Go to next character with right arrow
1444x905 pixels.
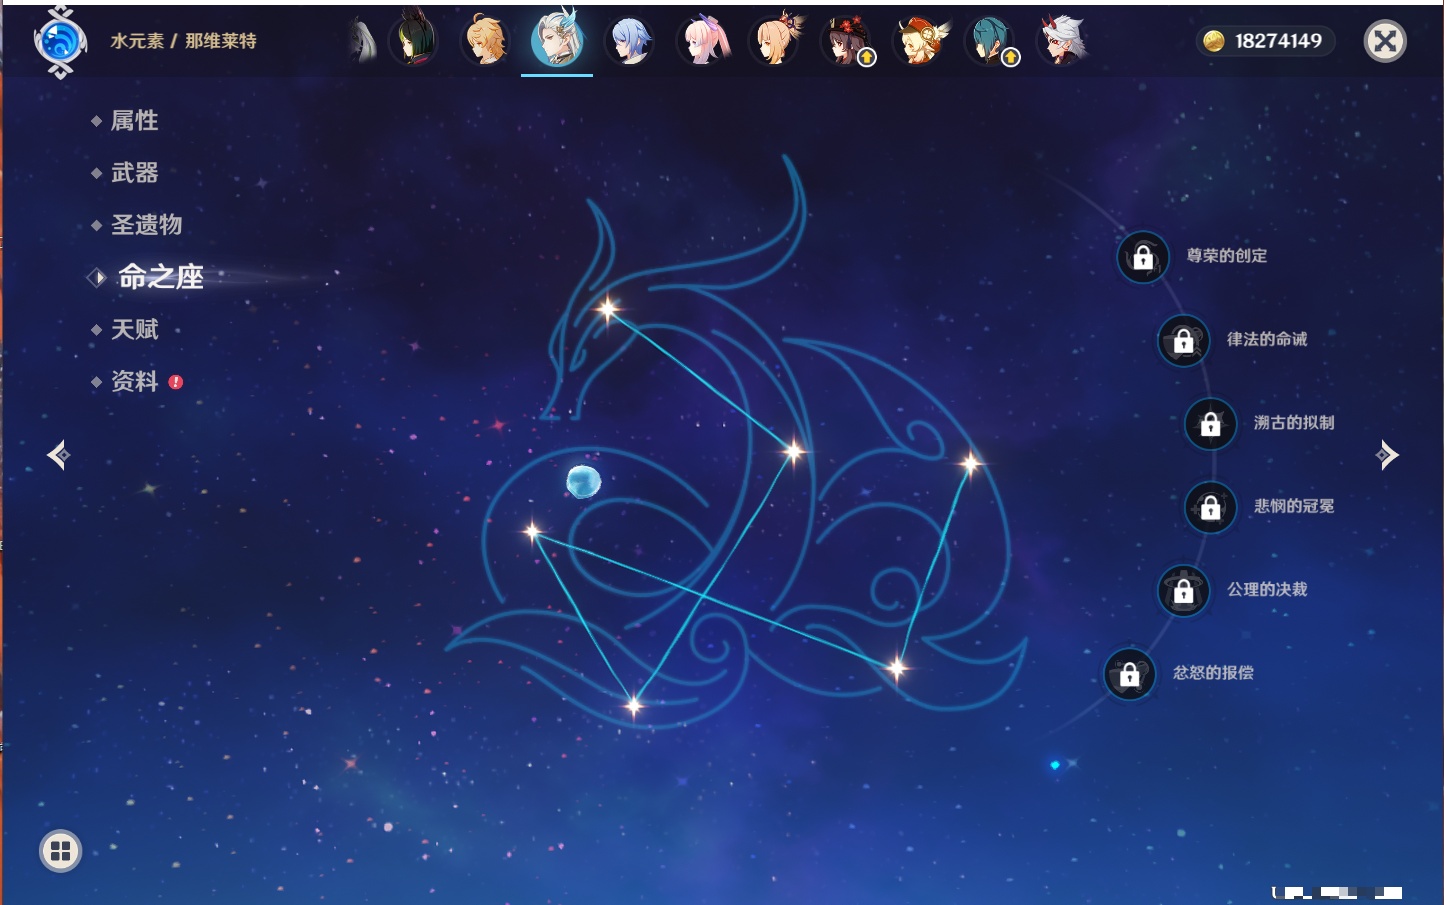pyautogui.click(x=1387, y=455)
